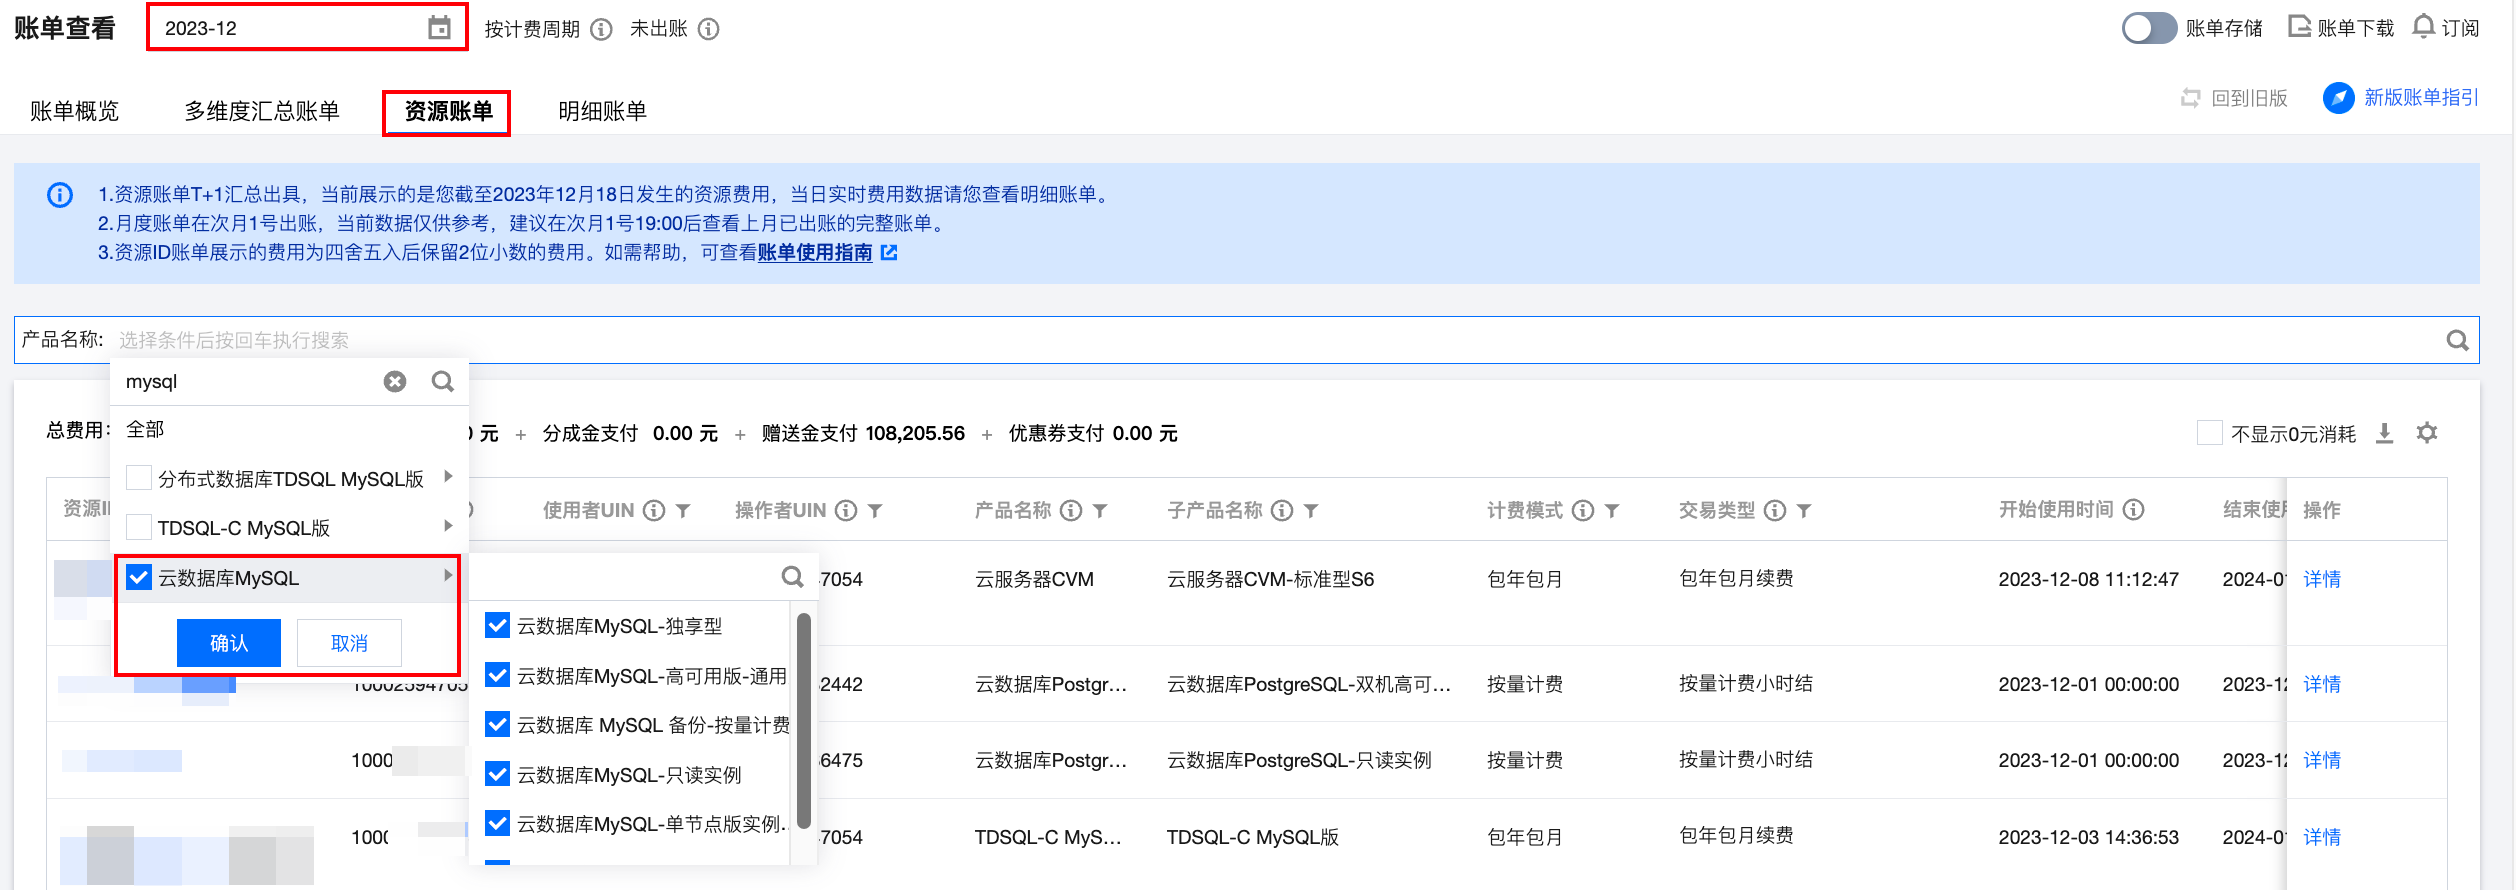Click the 2023-12-03 14:36:53 start time
This screenshot has height=890, width=2516.
coord(2088,837)
